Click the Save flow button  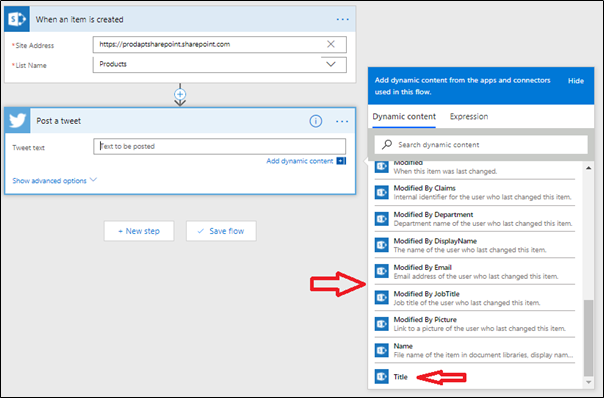pyautogui.click(x=221, y=231)
